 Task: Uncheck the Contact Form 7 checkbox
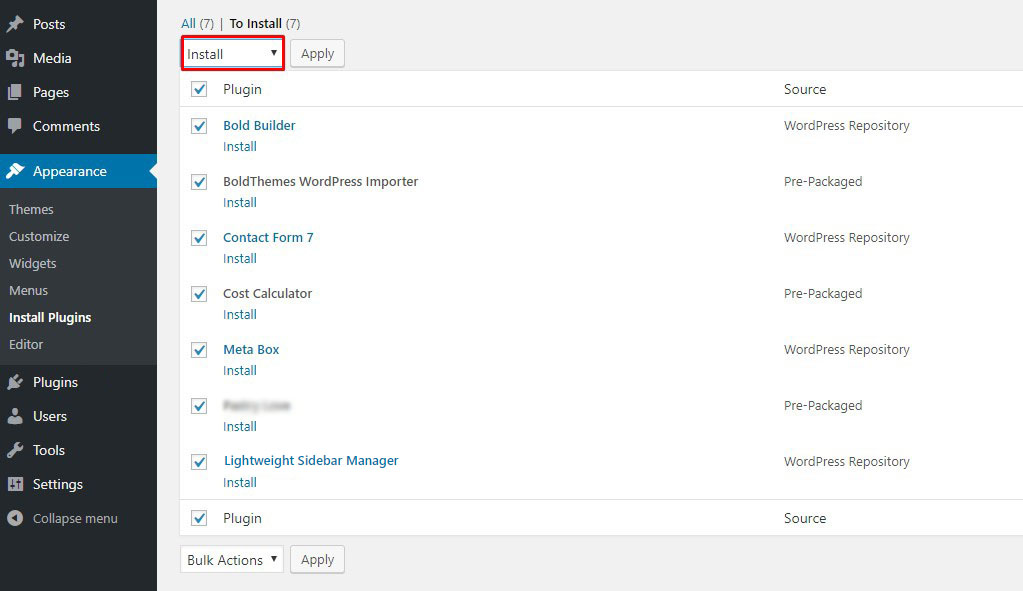199,237
